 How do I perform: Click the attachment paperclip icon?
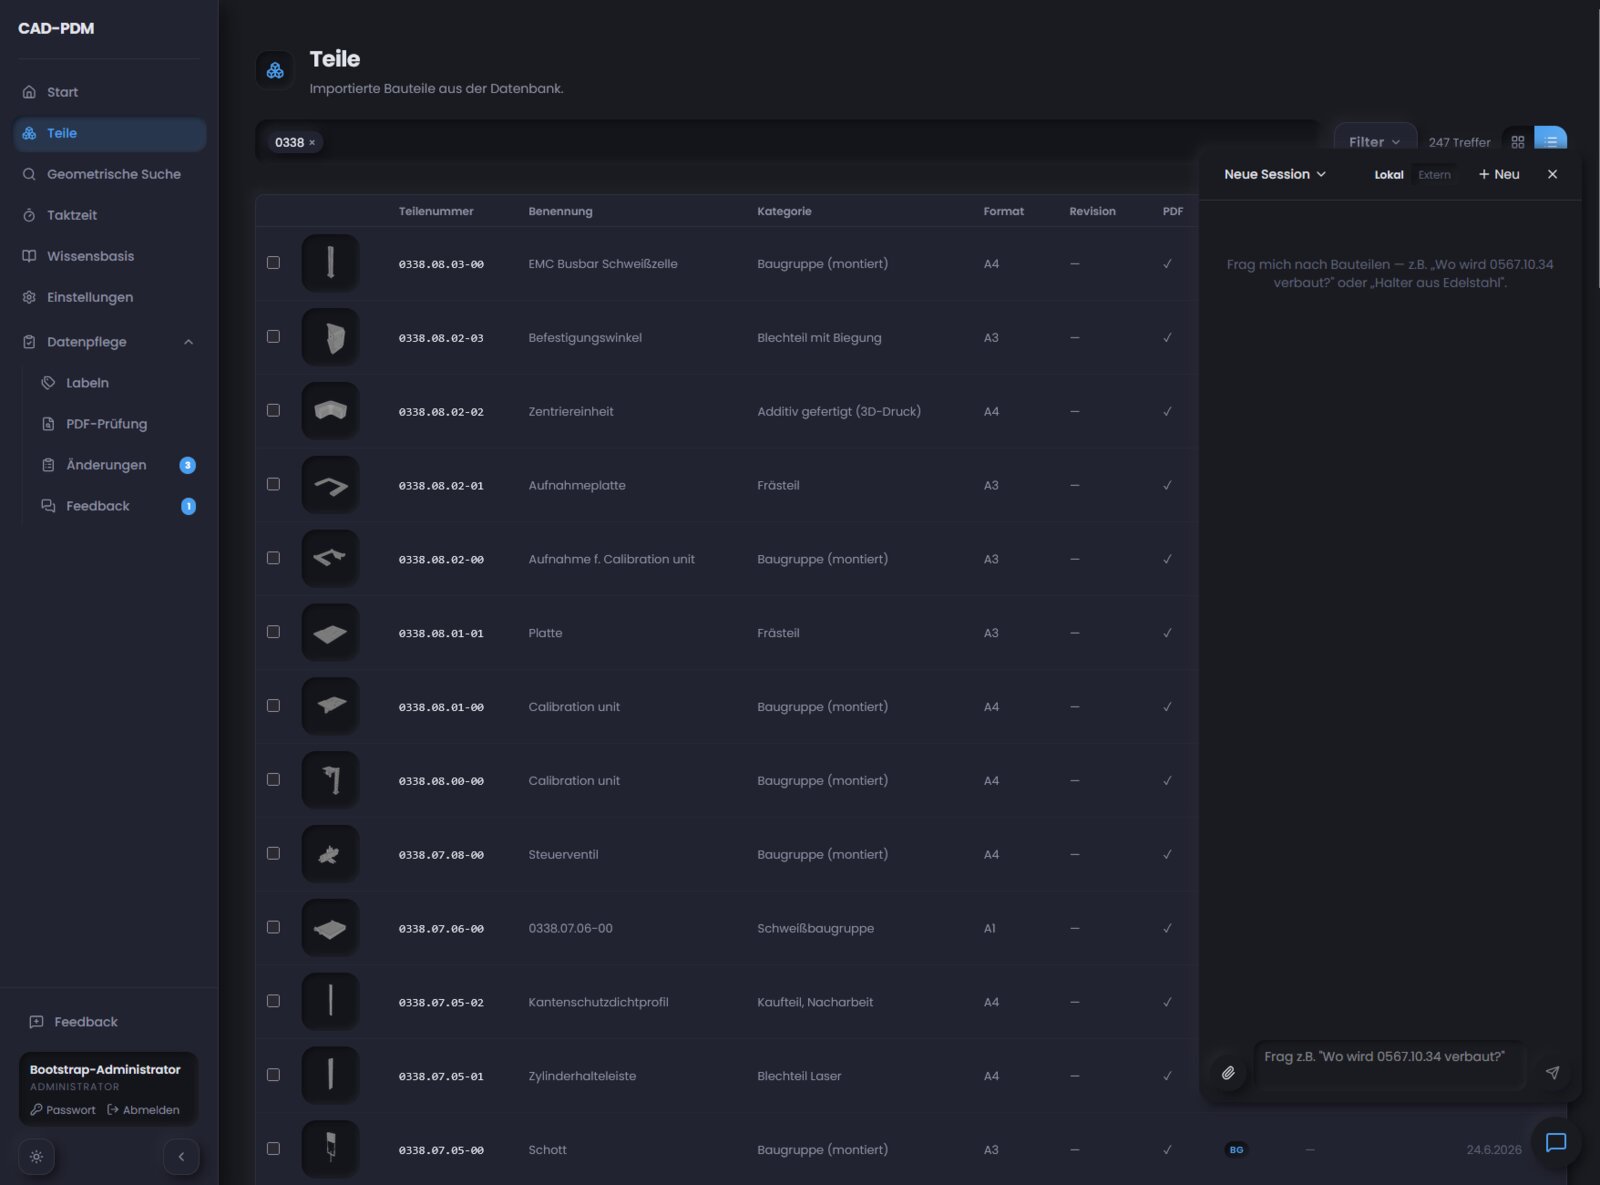tap(1228, 1073)
